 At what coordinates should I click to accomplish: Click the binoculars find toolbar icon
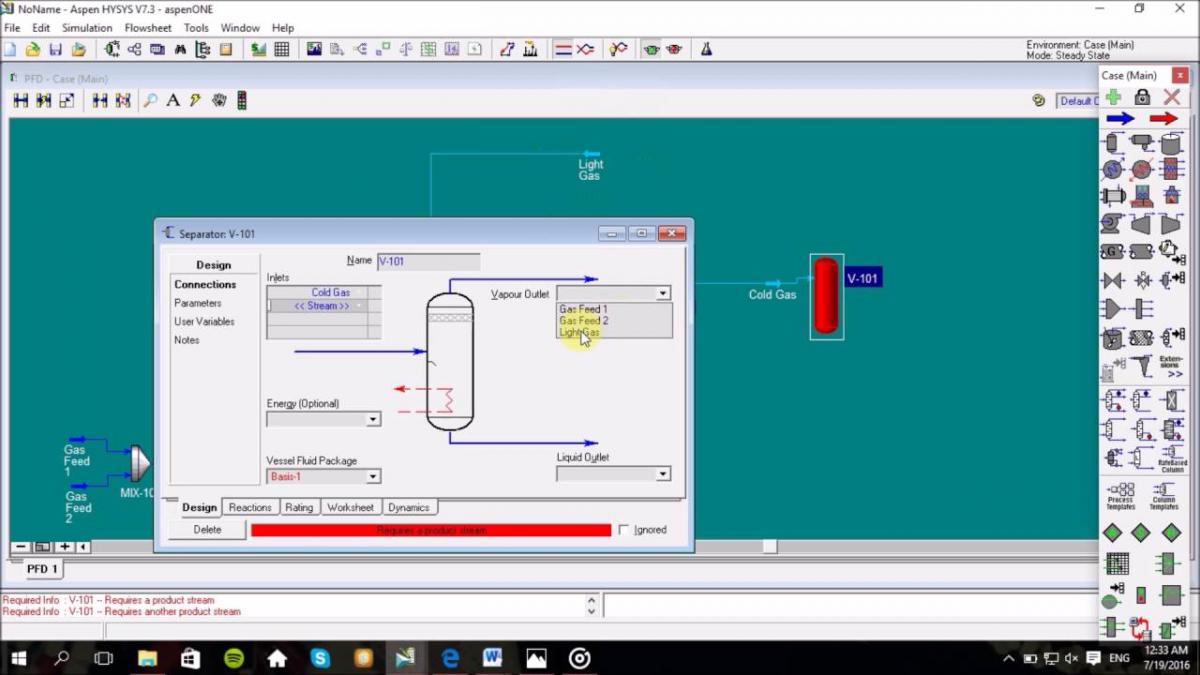click(180, 48)
